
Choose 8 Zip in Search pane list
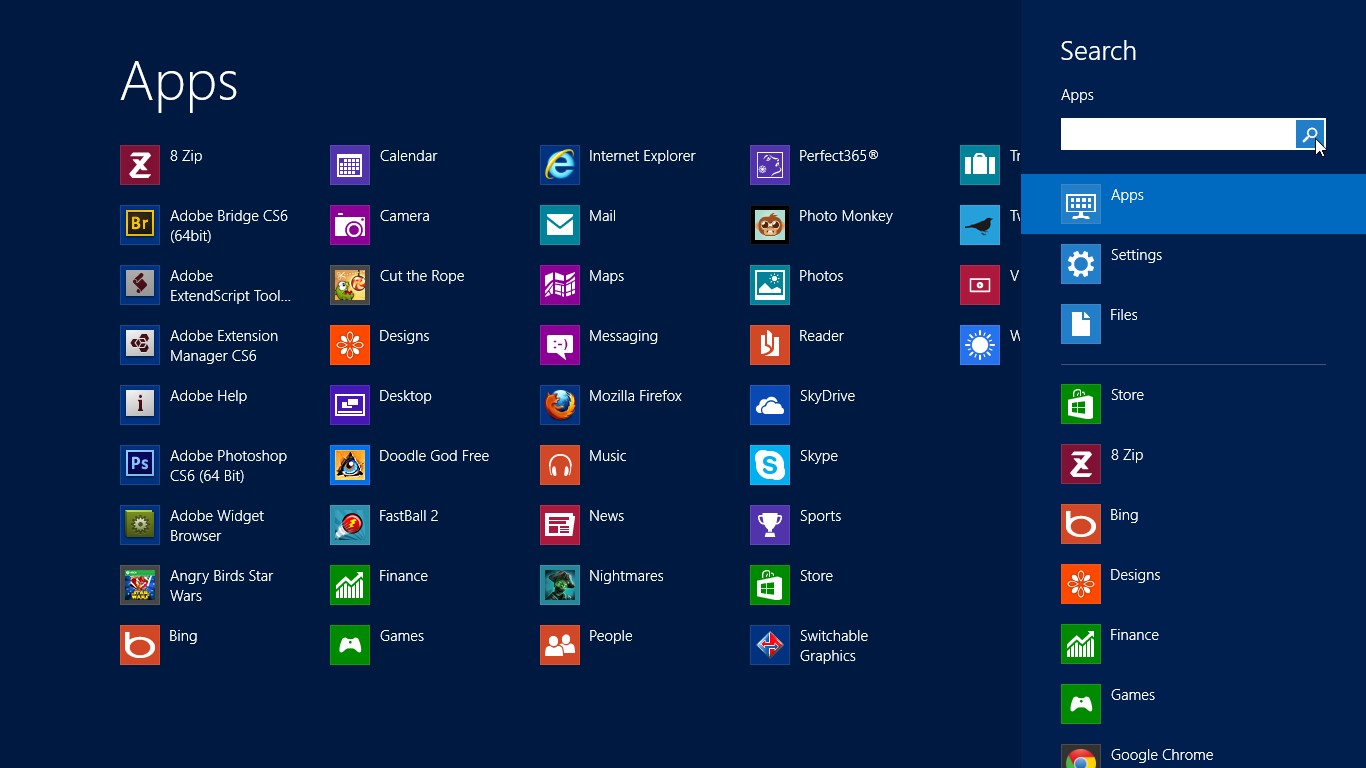pyautogui.click(x=1193, y=464)
